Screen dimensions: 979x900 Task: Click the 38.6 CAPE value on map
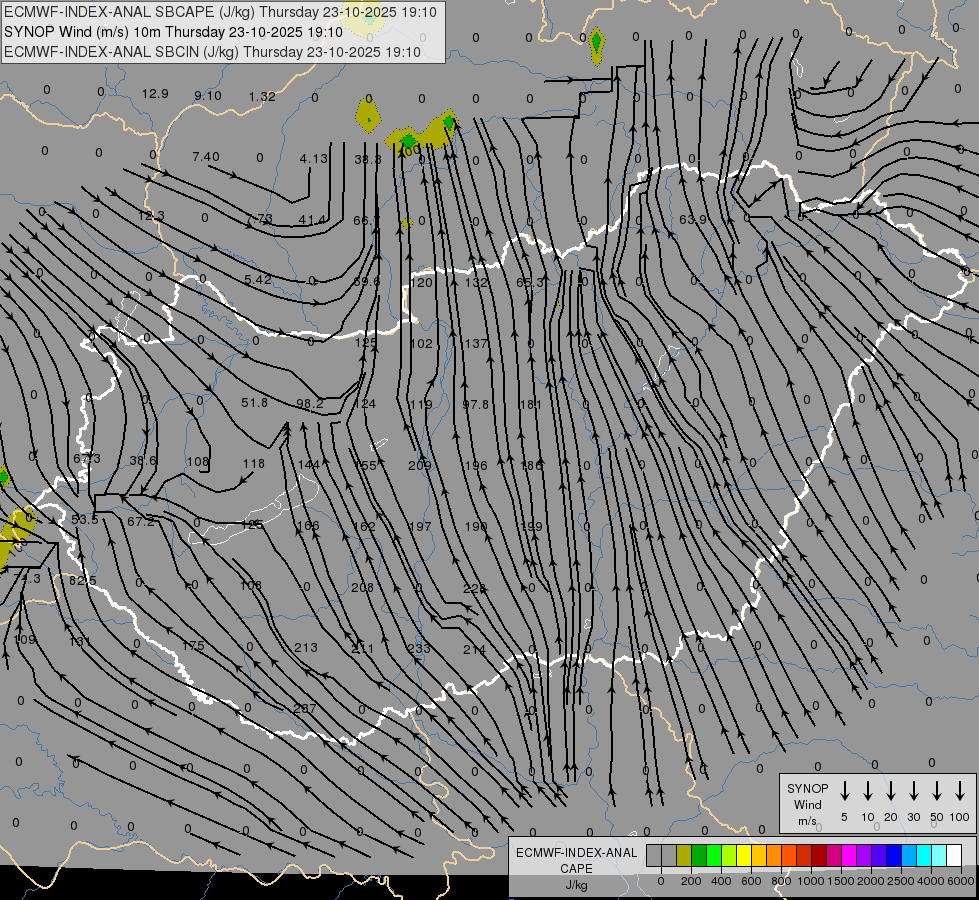click(142, 460)
